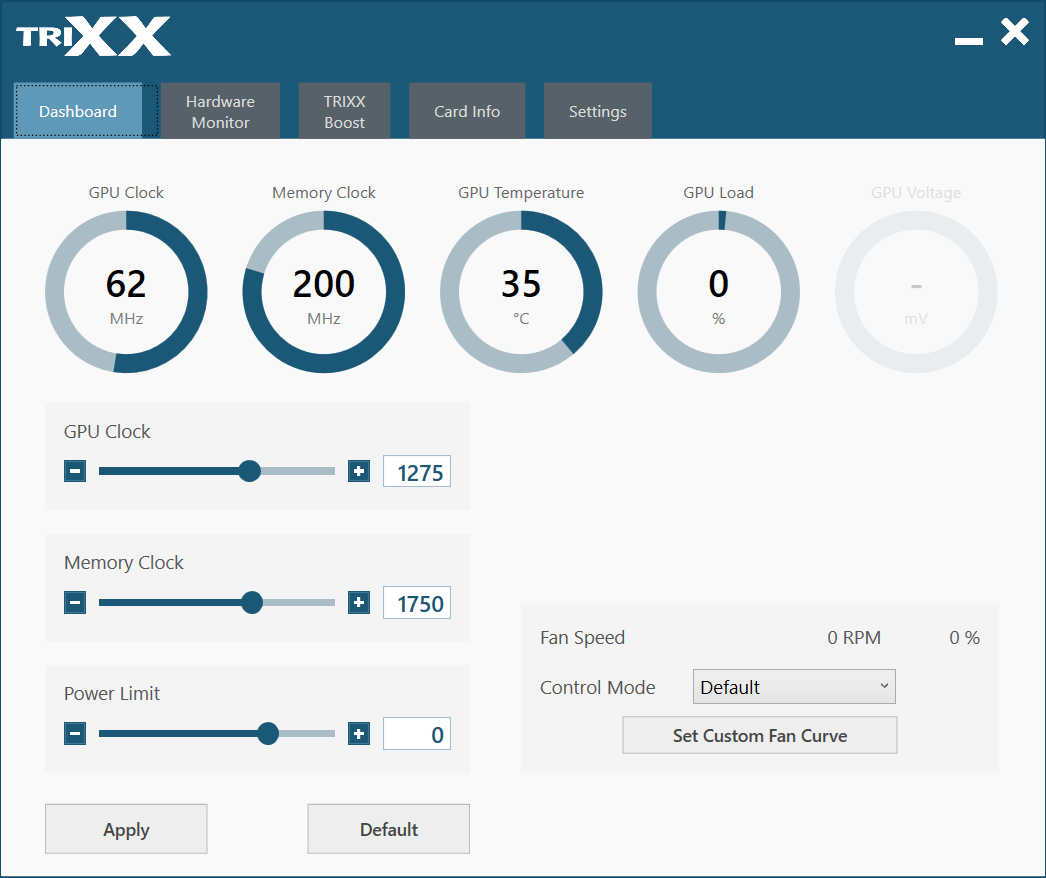Decrease GPU Clock with the minus button

(75, 471)
